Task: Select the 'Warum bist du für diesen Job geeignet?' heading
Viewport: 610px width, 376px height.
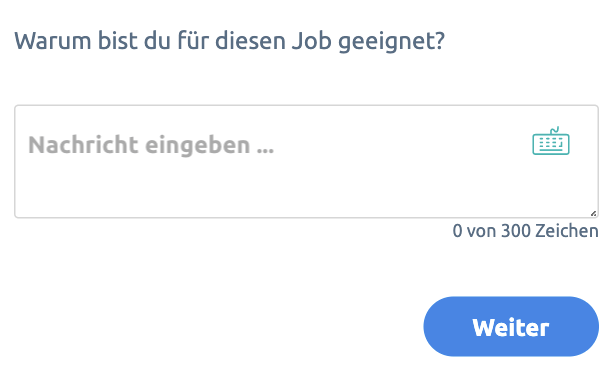Action: (230, 41)
